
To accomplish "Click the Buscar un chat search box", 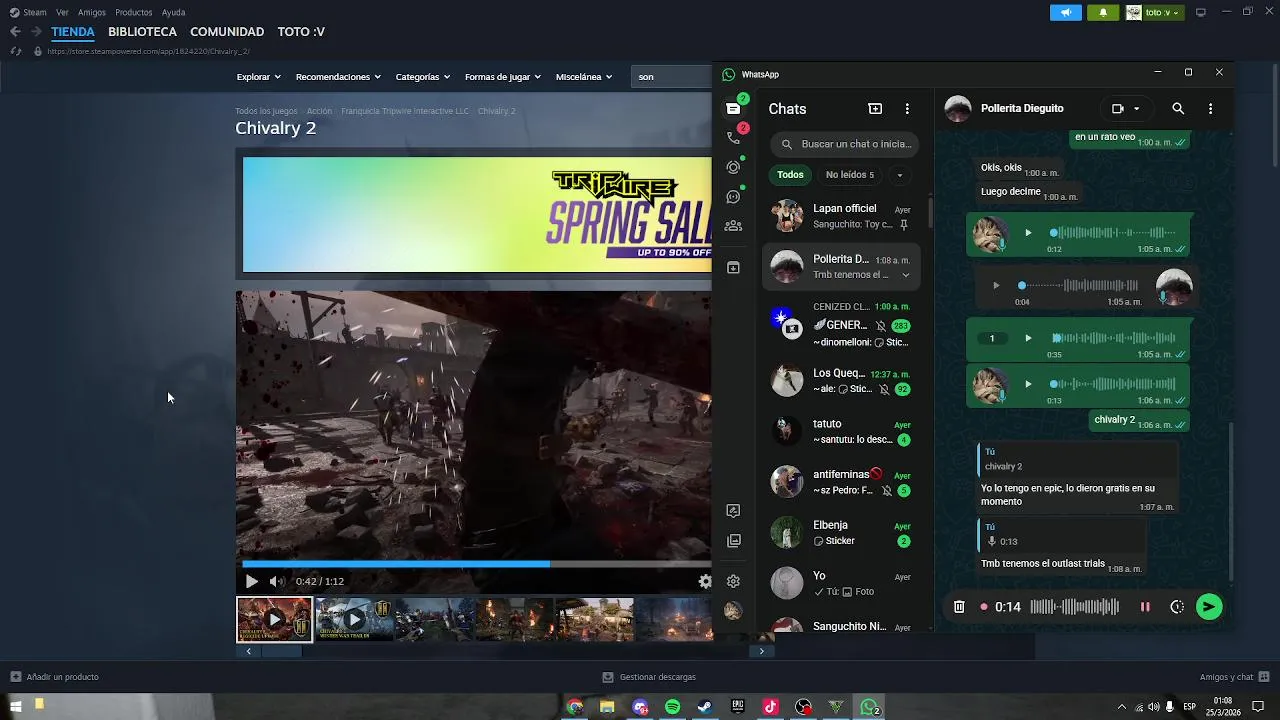I will tap(845, 144).
